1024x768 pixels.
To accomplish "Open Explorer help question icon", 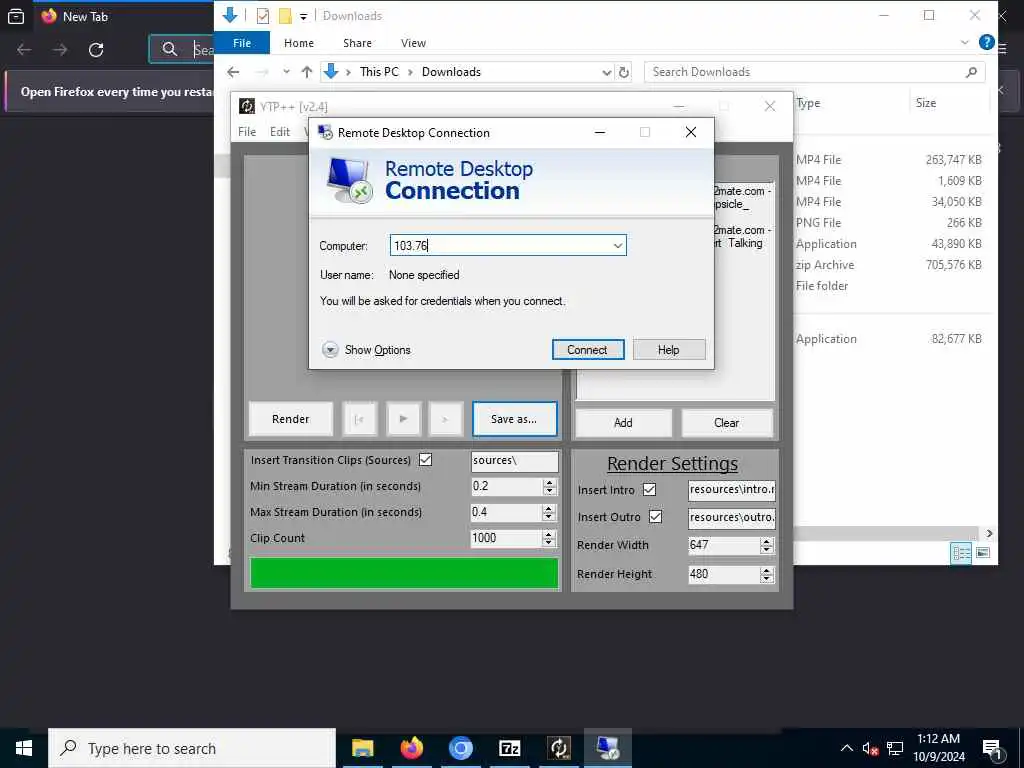I will pos(987,42).
